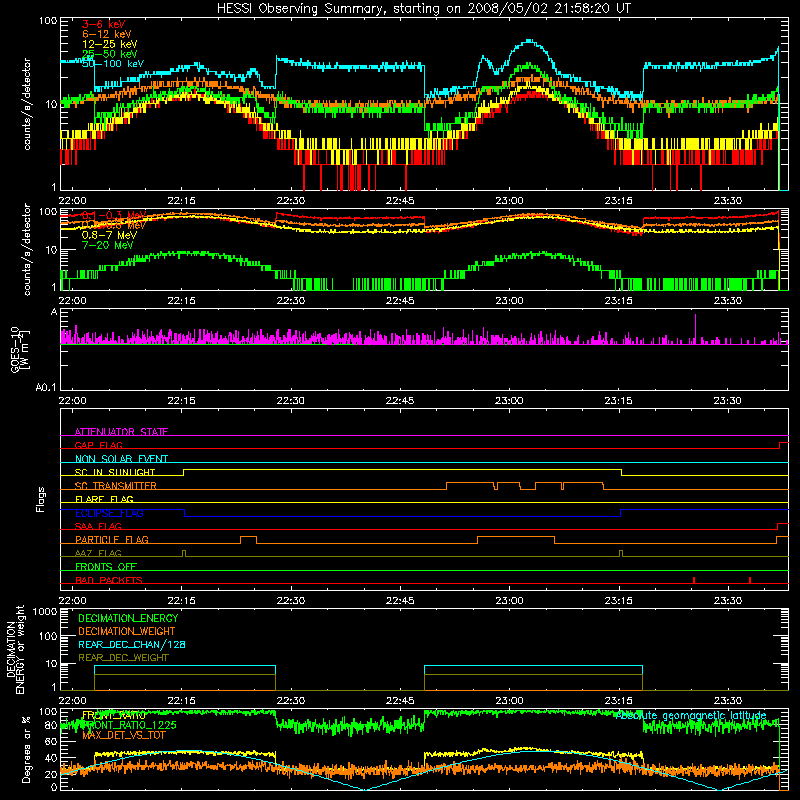The width and height of the screenshot is (800, 800).
Task: Select the GAP_FLAG label
Action: [x=98, y=445]
